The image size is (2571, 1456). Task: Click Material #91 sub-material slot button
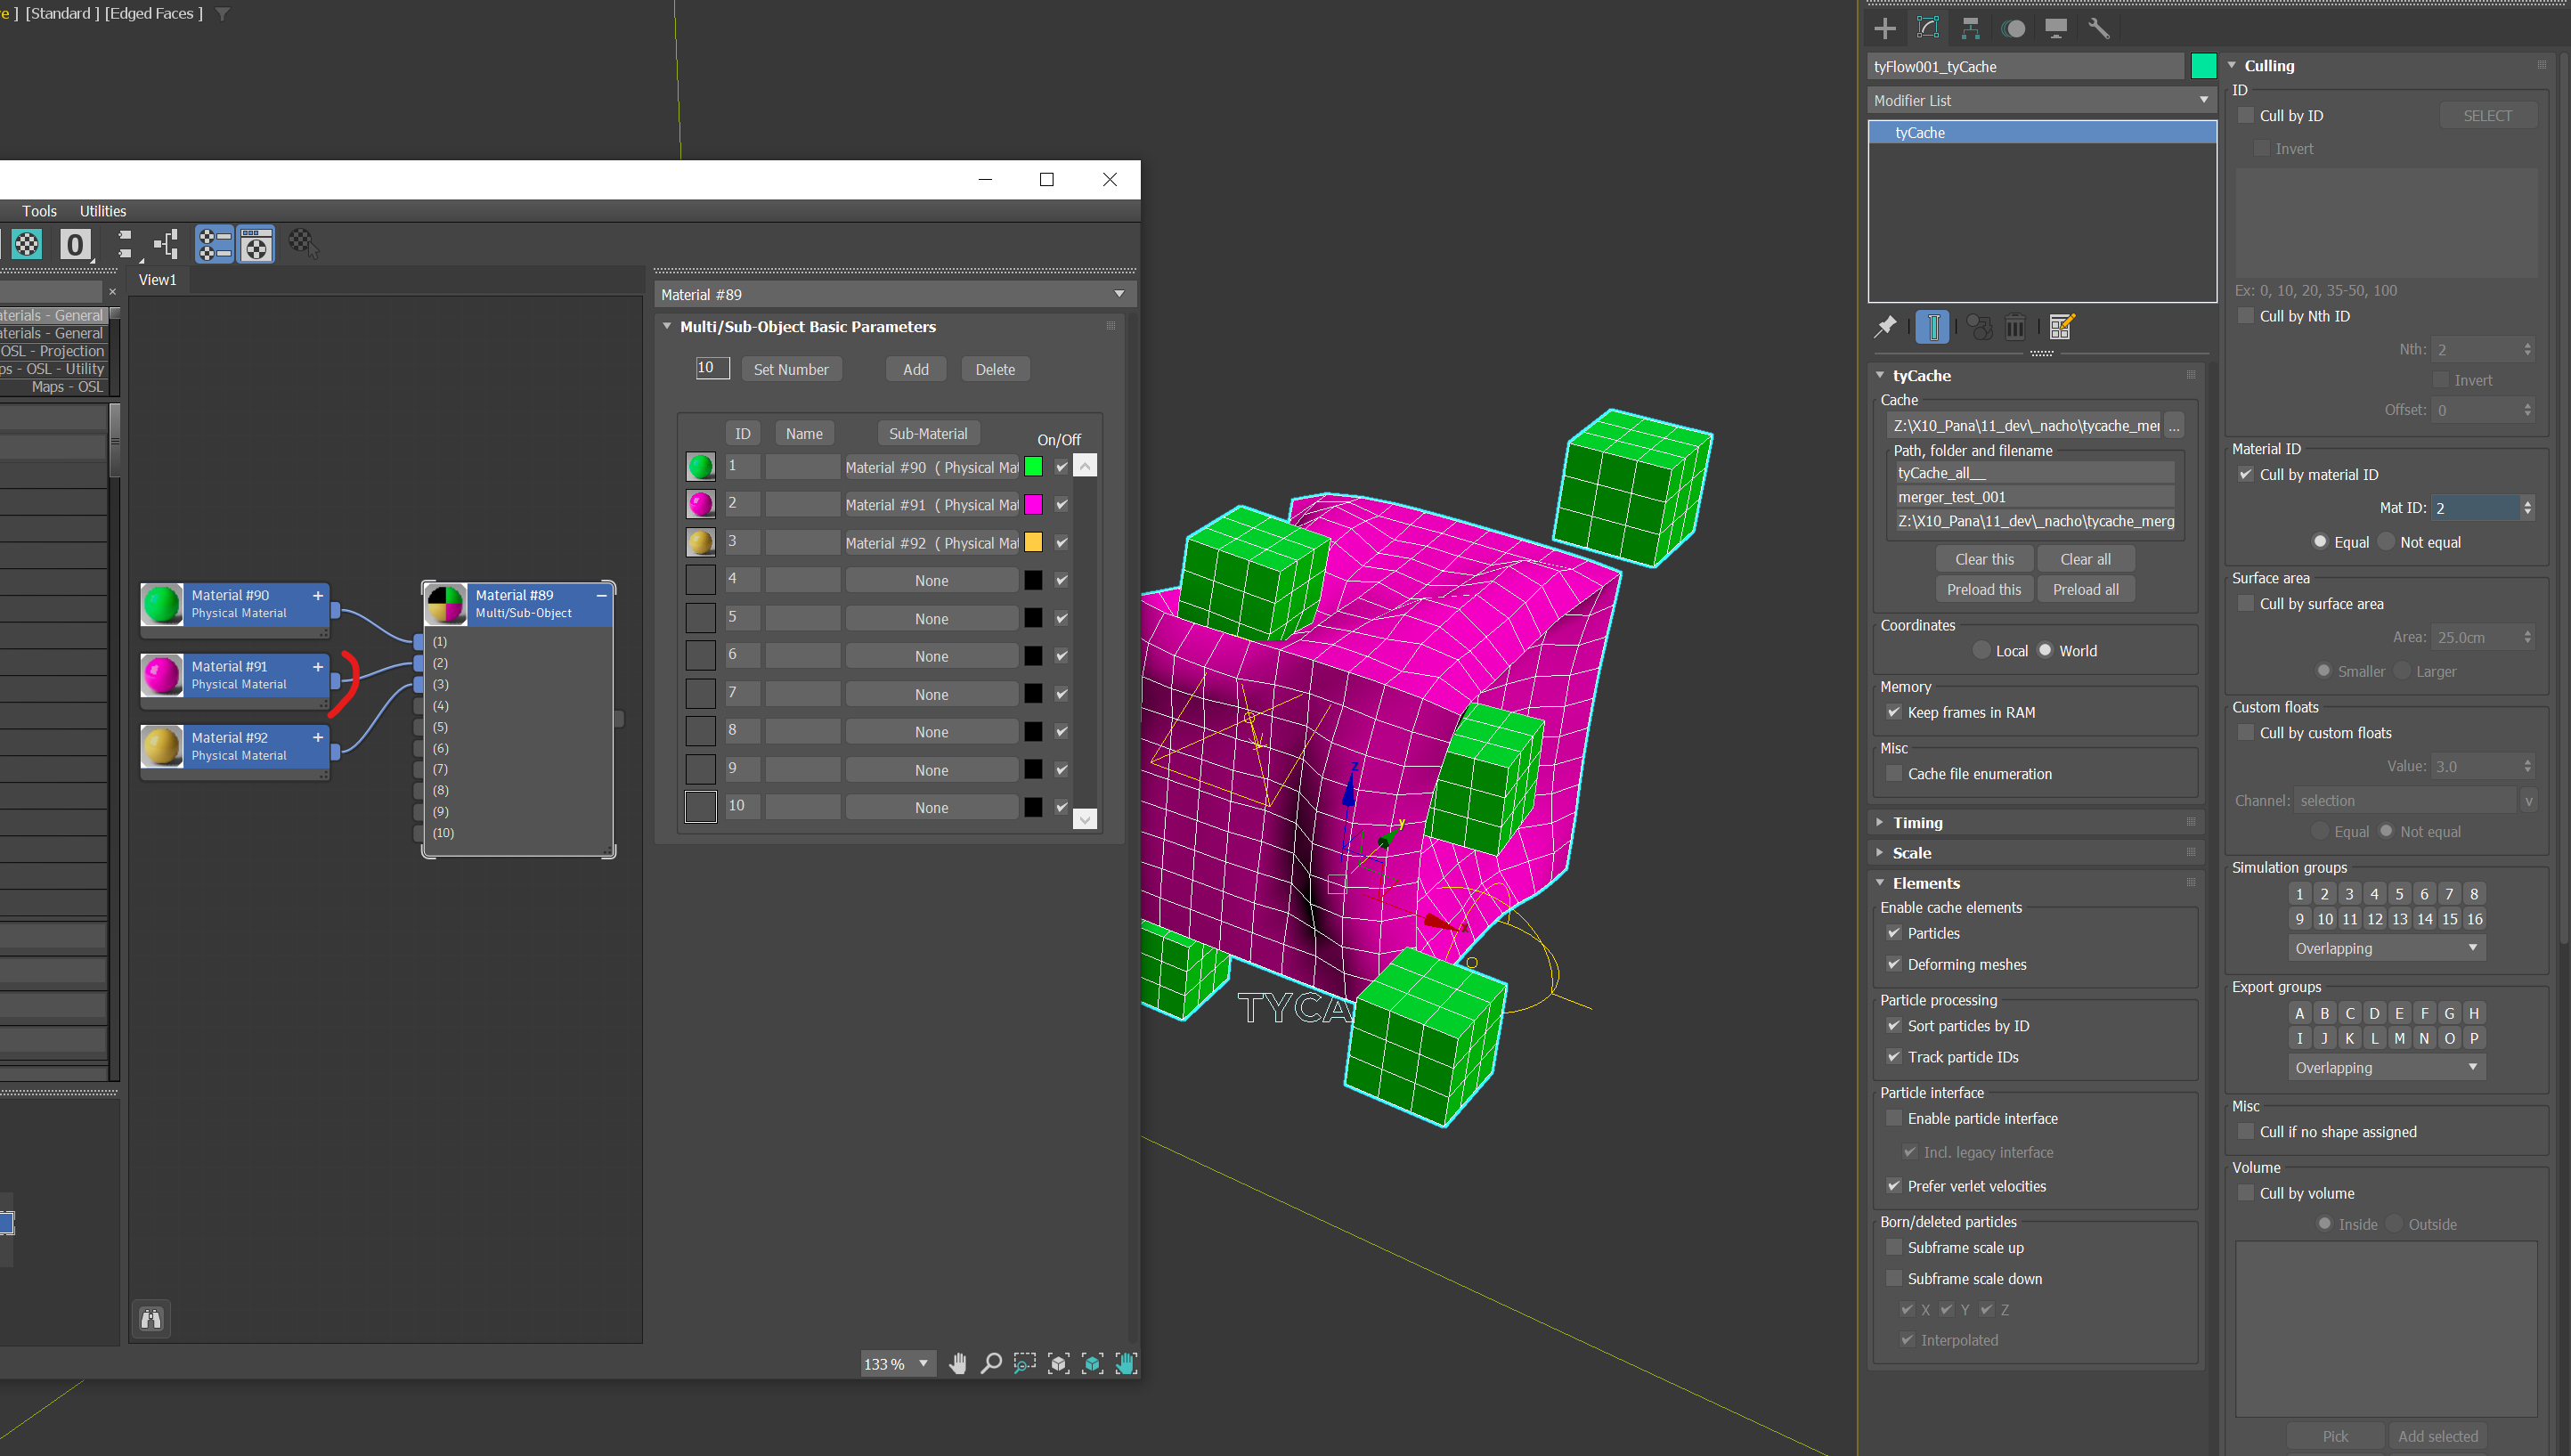click(x=931, y=504)
